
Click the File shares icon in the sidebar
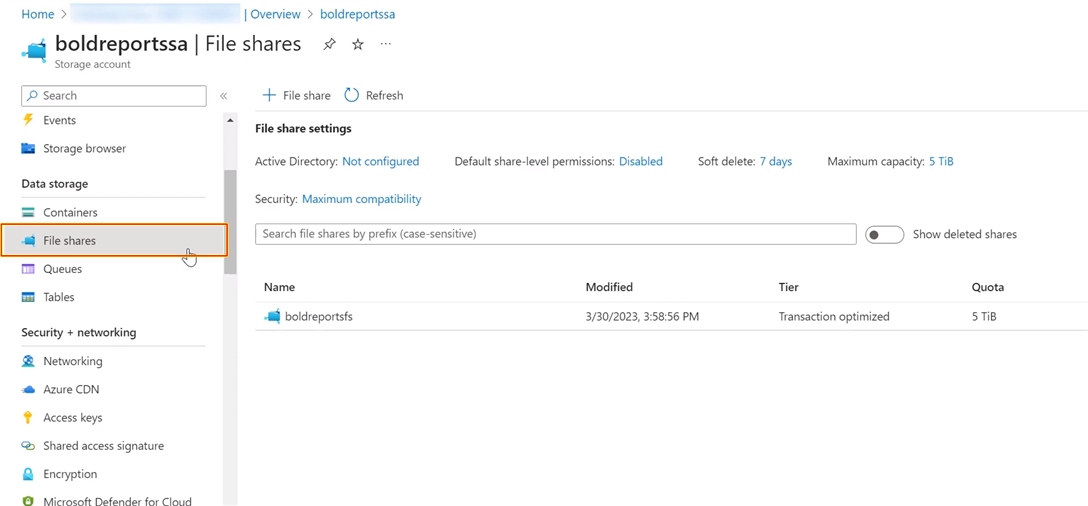tap(28, 241)
